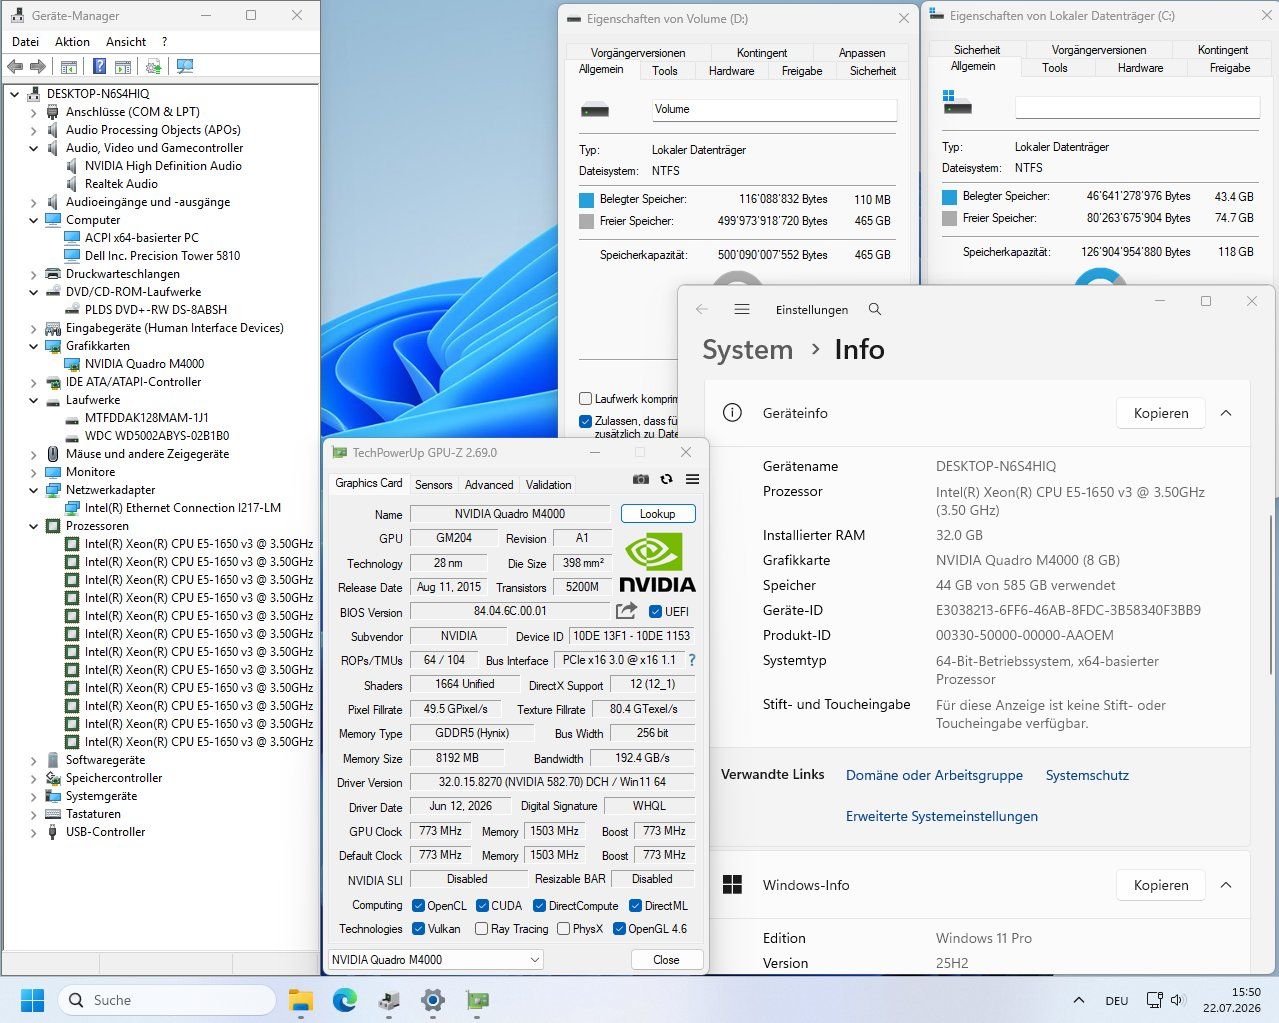The height and width of the screenshot is (1023, 1279).
Task: Collapse the Grafikkarten node
Action: (x=33, y=346)
